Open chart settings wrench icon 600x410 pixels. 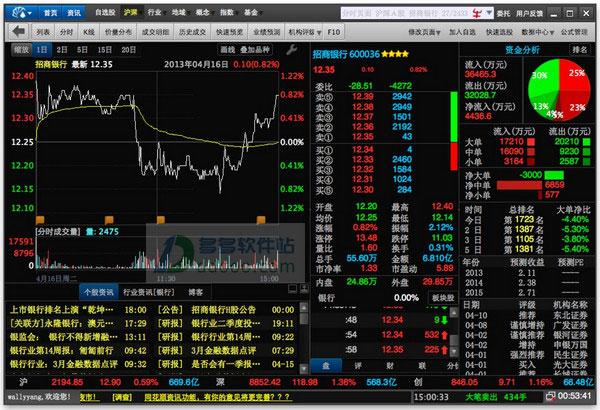coord(292,50)
